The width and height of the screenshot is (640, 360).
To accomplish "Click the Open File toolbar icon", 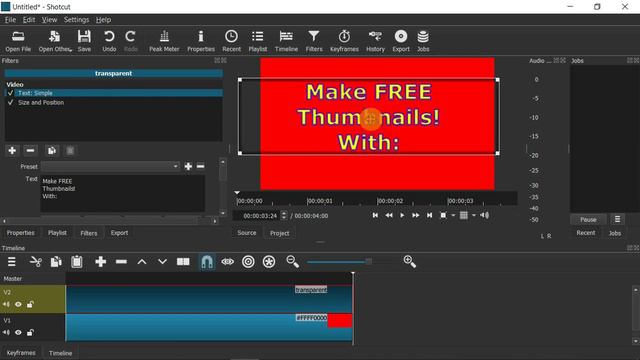I will [18, 41].
